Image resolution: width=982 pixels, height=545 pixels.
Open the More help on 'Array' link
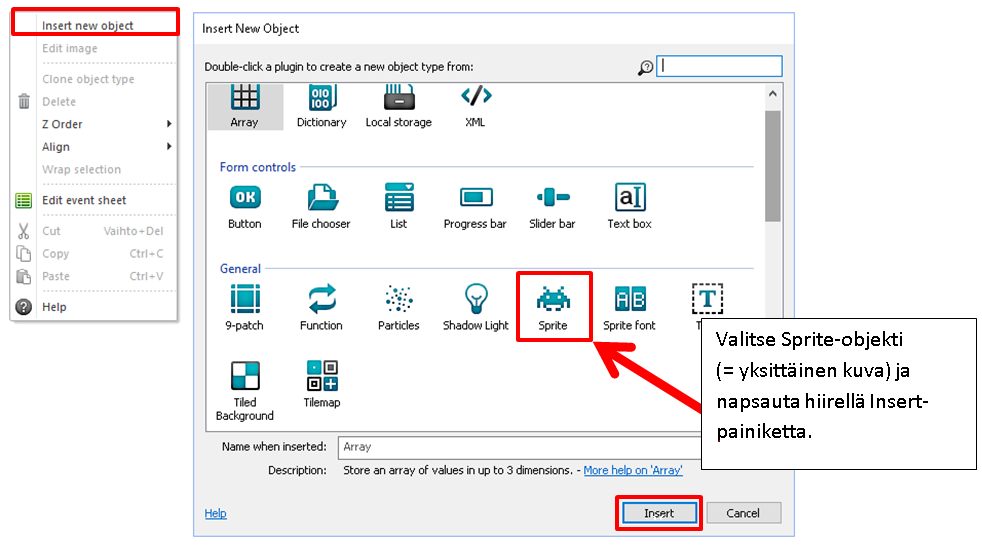point(632,470)
